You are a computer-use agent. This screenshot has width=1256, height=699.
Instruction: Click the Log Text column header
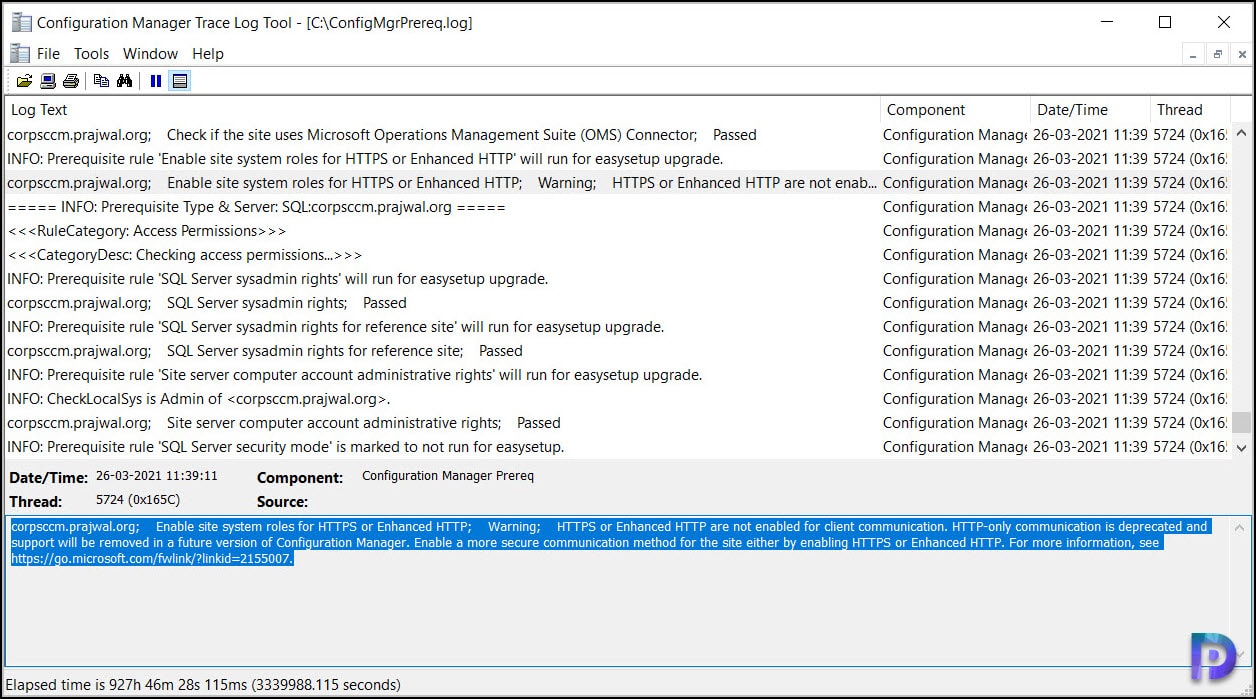(x=442, y=110)
